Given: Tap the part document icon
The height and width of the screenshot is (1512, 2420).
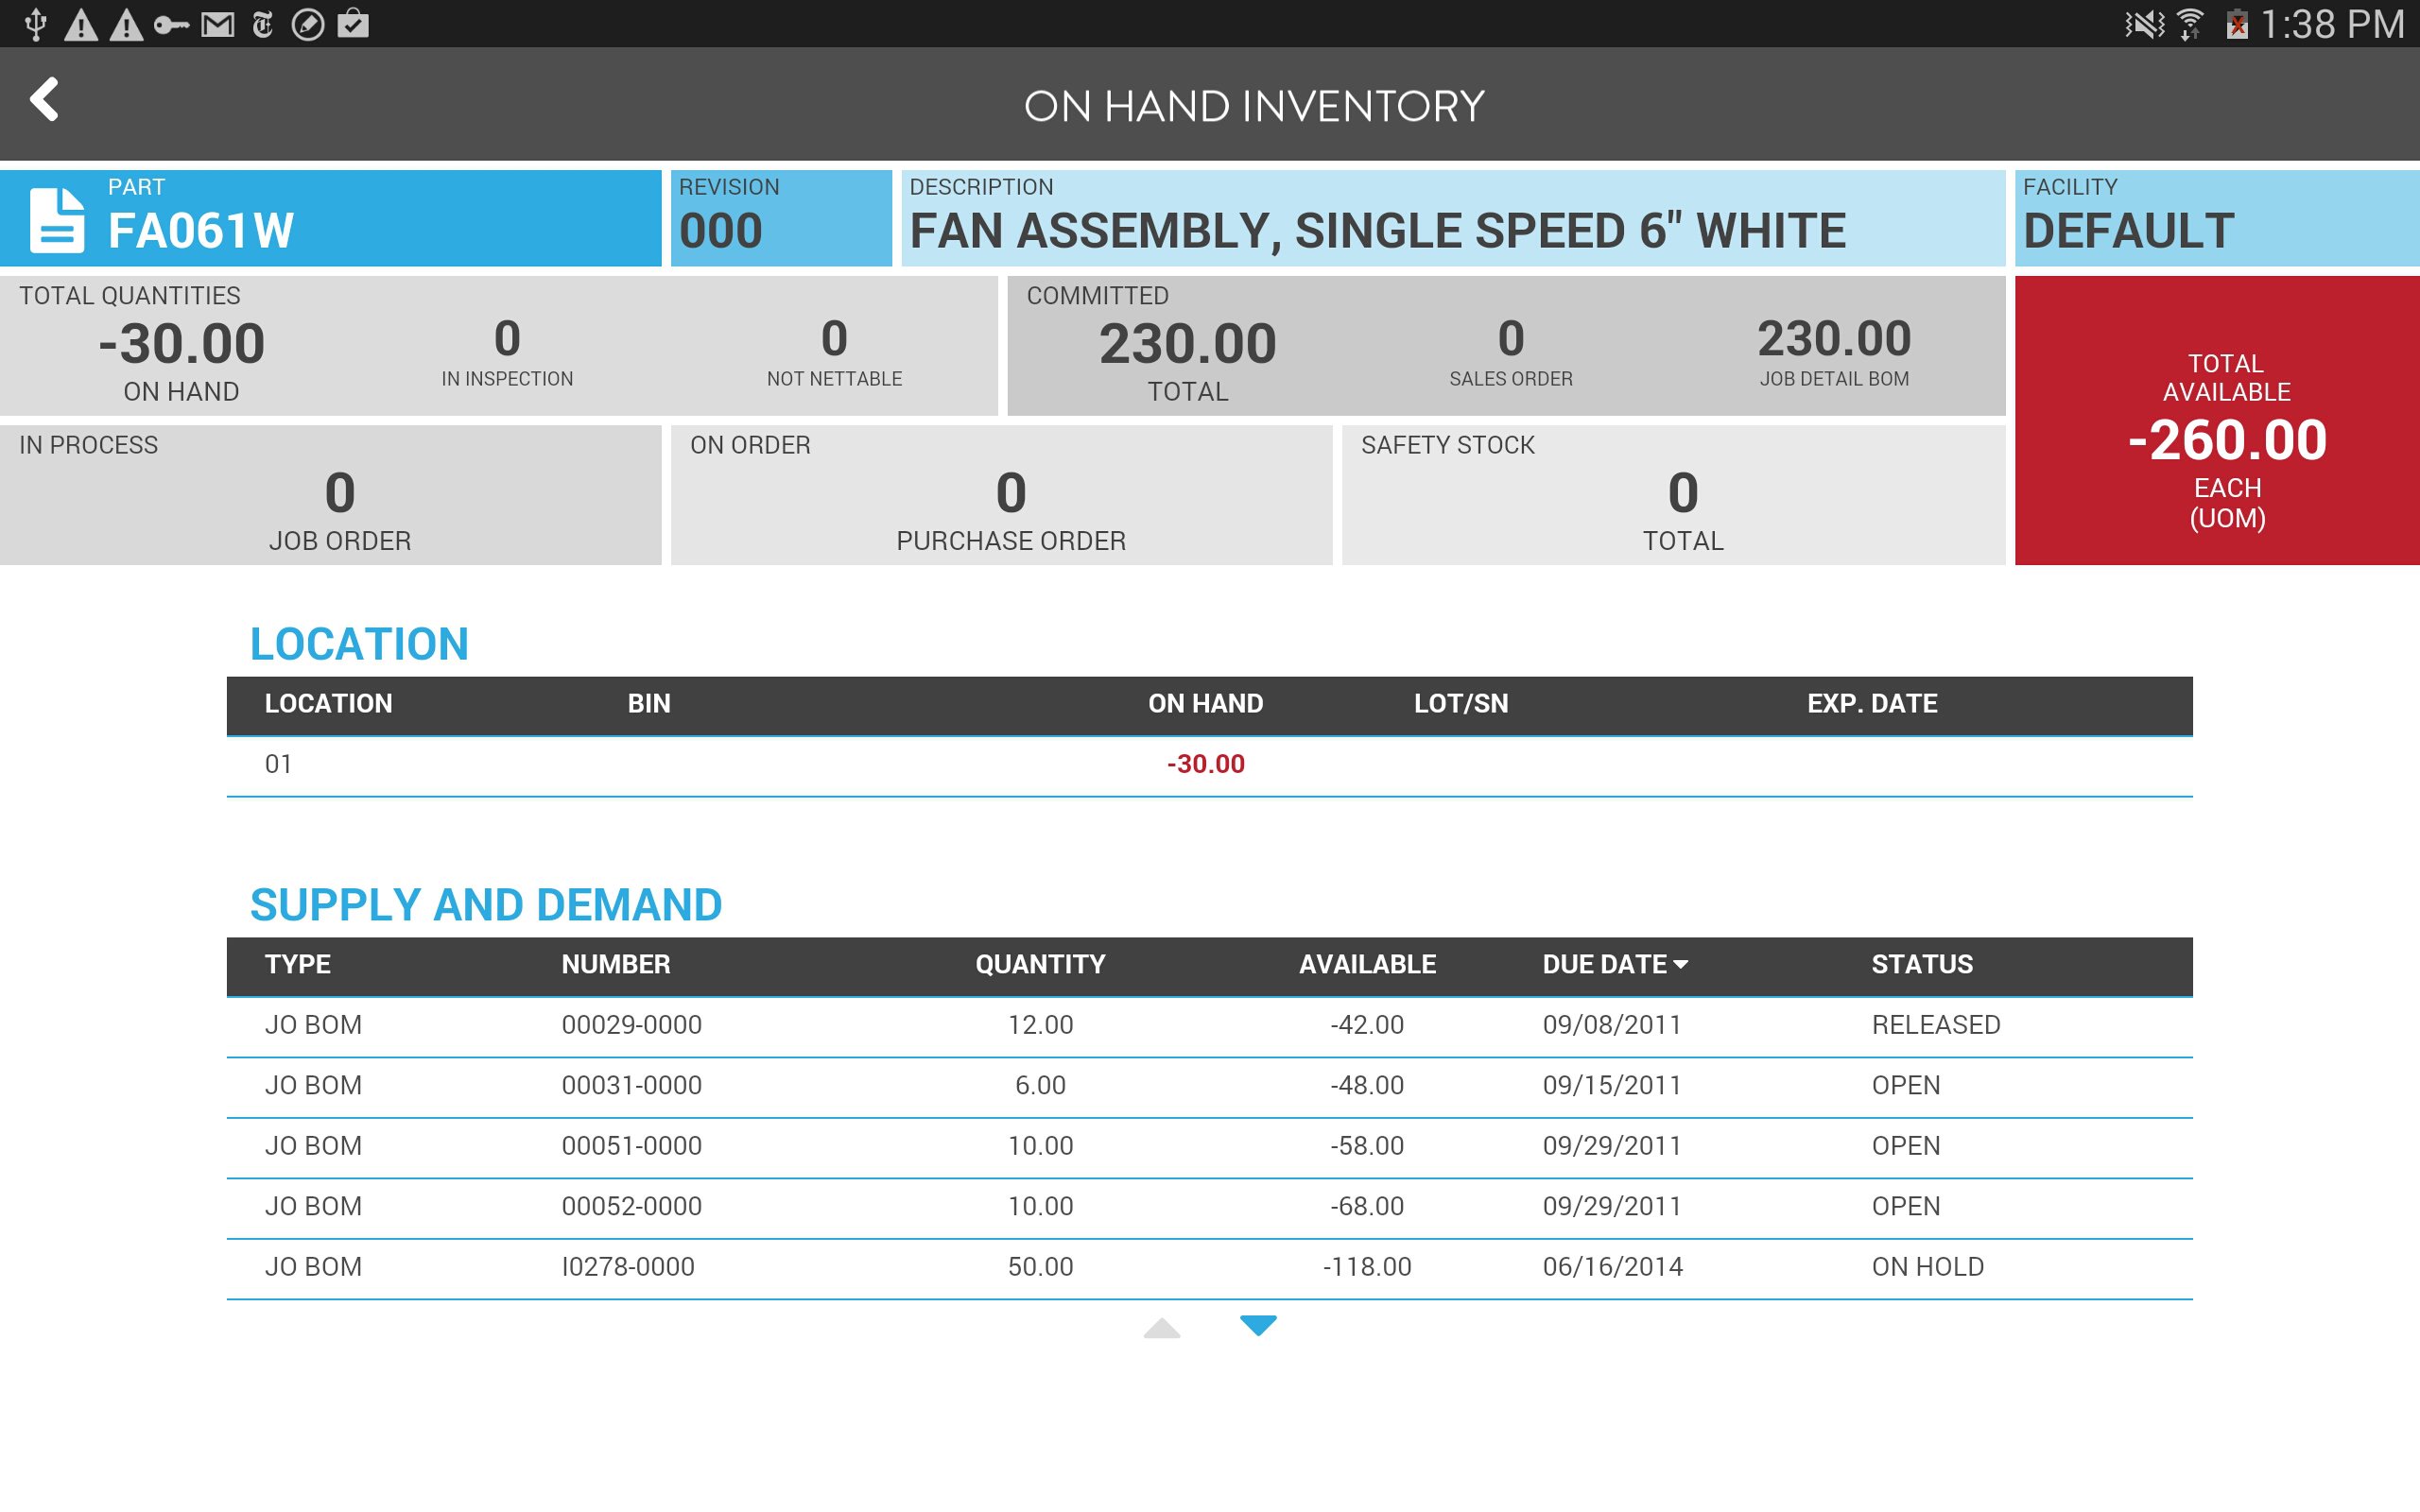Looking at the screenshot, I should coord(57,219).
